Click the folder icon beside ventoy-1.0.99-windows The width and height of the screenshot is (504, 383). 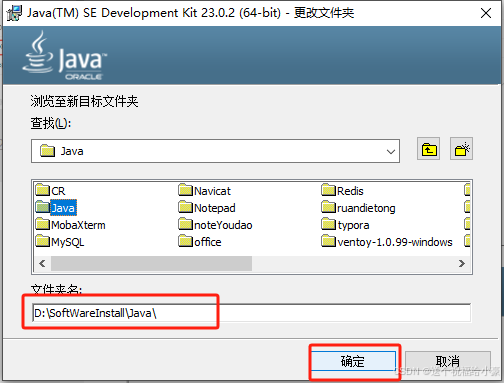coord(328,241)
